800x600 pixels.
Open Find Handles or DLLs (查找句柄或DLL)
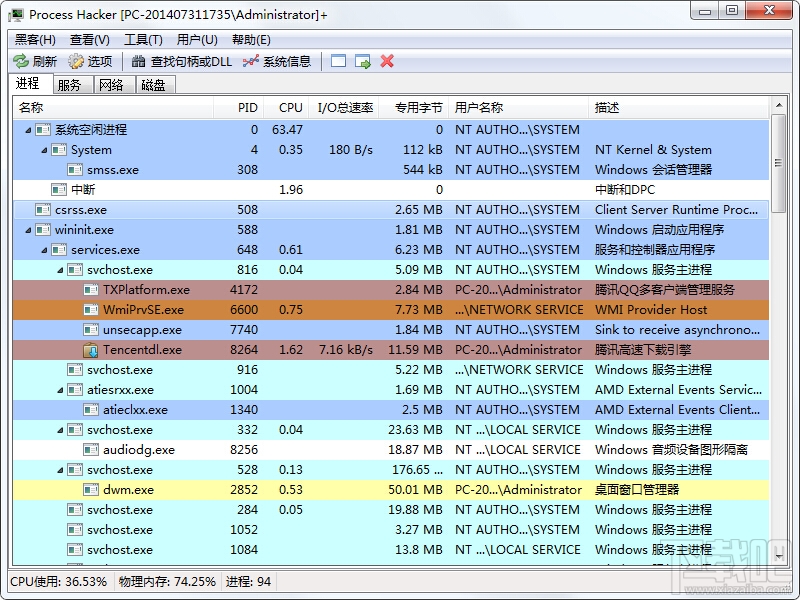[x=182, y=62]
